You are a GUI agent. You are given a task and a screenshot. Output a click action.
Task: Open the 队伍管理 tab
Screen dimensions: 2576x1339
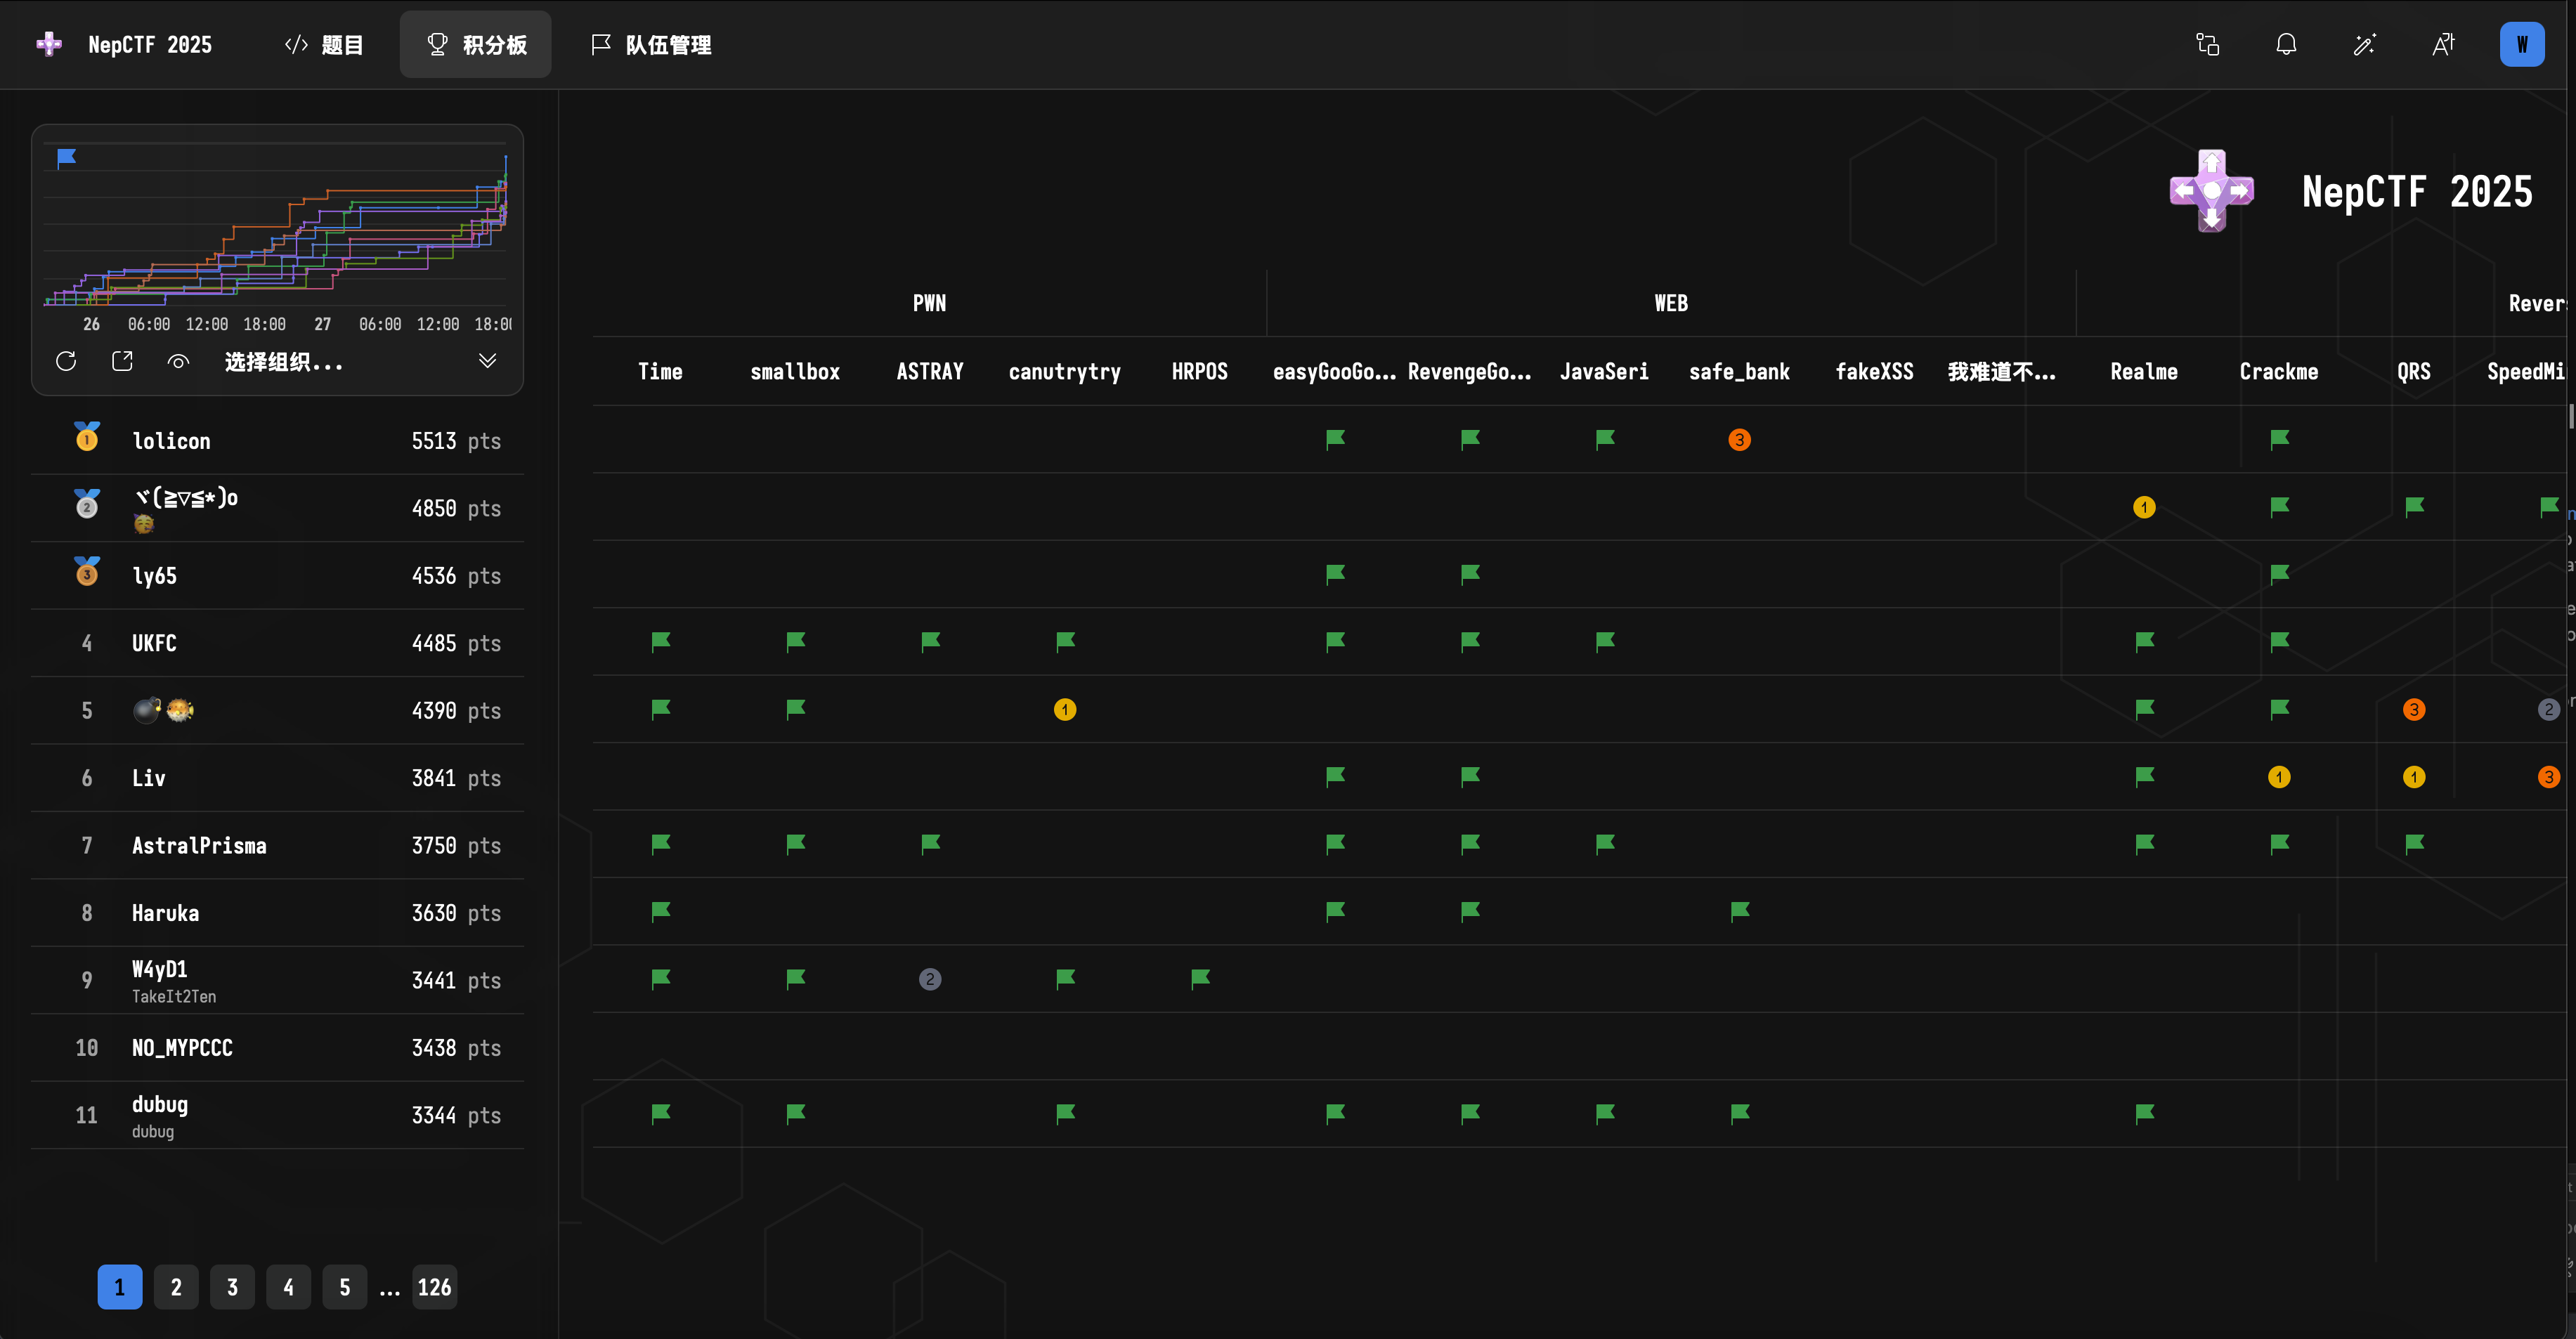click(x=651, y=44)
